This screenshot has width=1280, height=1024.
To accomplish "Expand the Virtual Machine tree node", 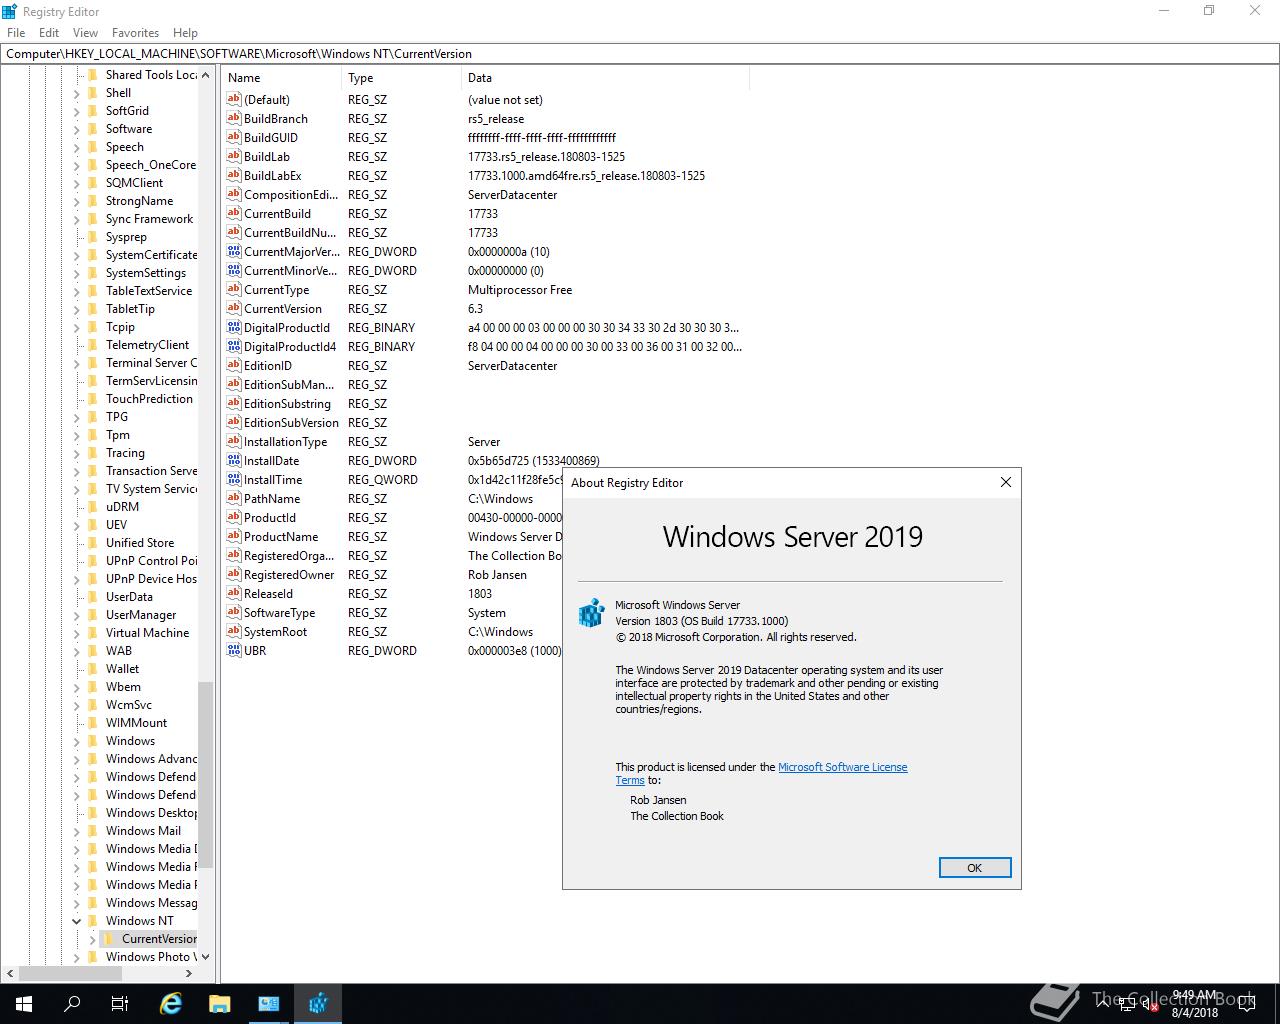I will click(x=76, y=633).
